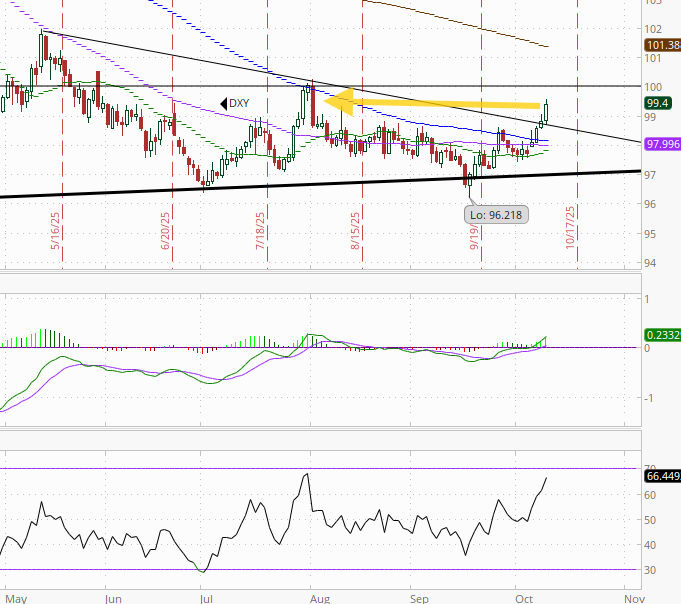Select the thick black rising support trendline

tap(321, 183)
